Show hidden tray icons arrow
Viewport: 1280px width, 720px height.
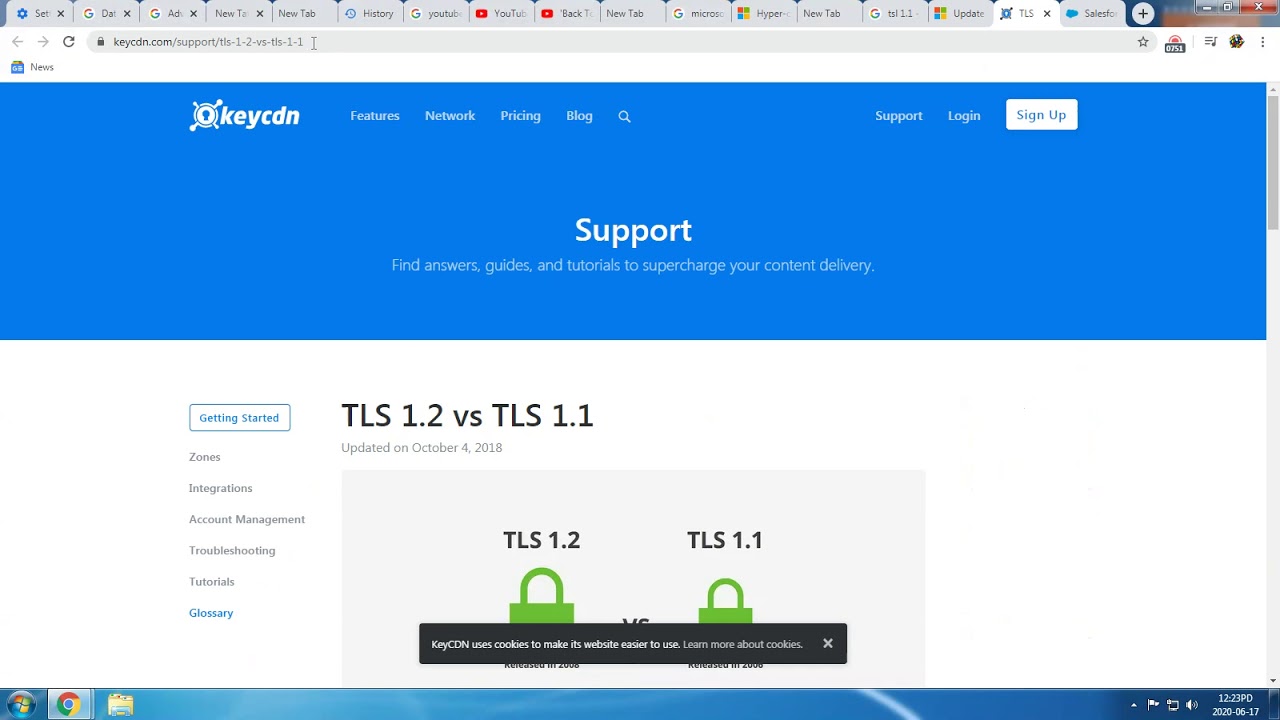[1134, 704]
